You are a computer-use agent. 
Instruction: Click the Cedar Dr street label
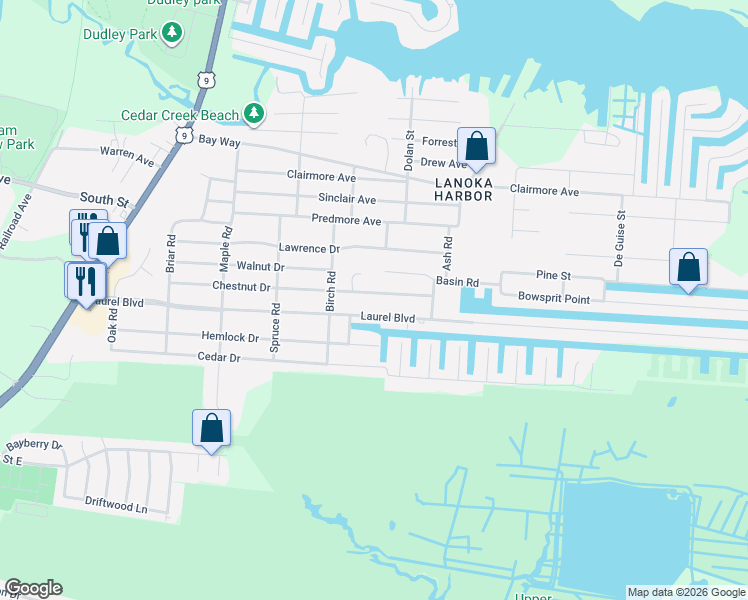219,357
